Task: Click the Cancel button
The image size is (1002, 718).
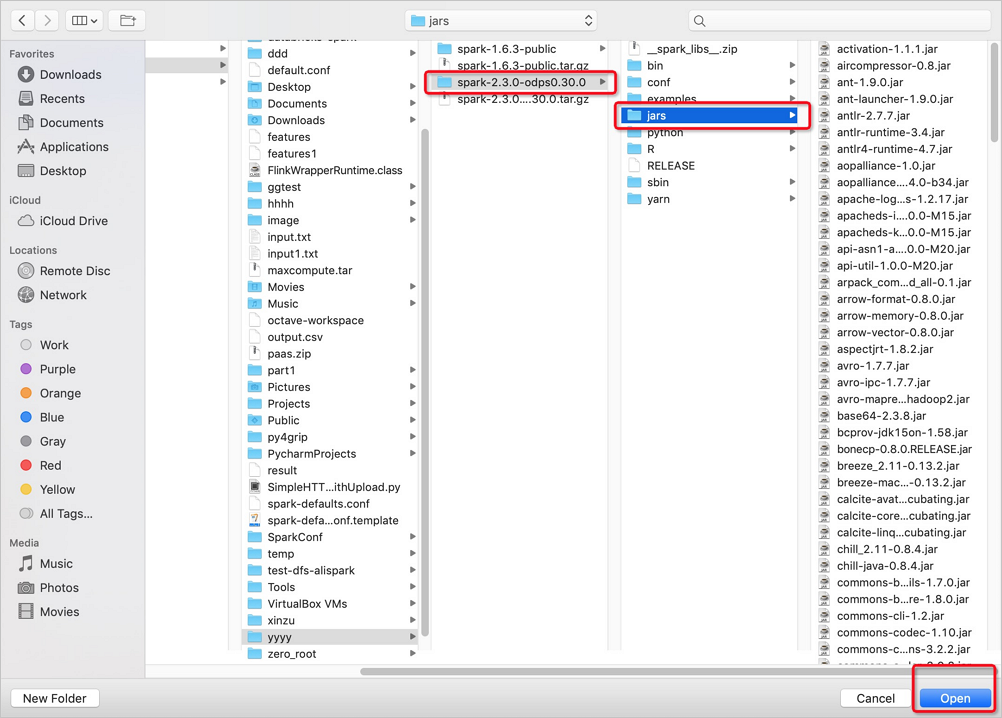Action: 875,698
